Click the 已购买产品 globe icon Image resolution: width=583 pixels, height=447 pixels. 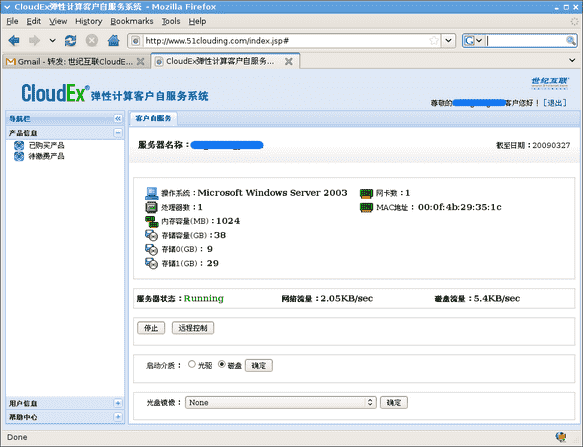[x=19, y=145]
